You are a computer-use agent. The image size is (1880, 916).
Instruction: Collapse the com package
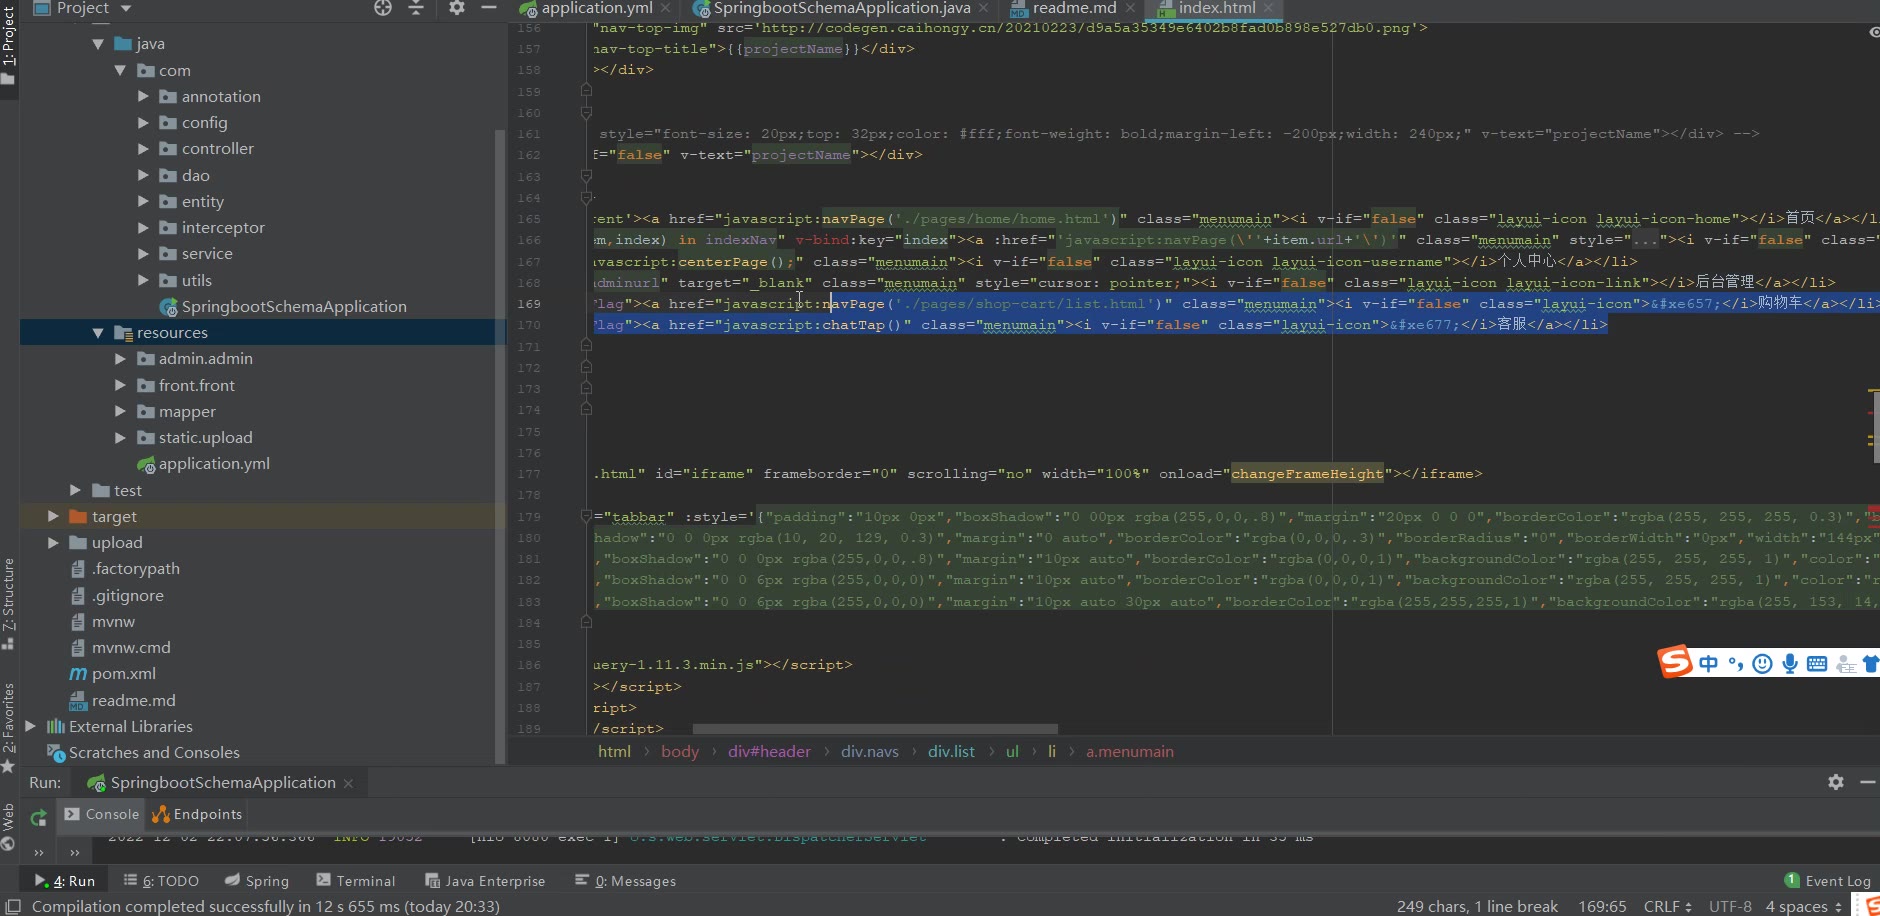(x=120, y=70)
